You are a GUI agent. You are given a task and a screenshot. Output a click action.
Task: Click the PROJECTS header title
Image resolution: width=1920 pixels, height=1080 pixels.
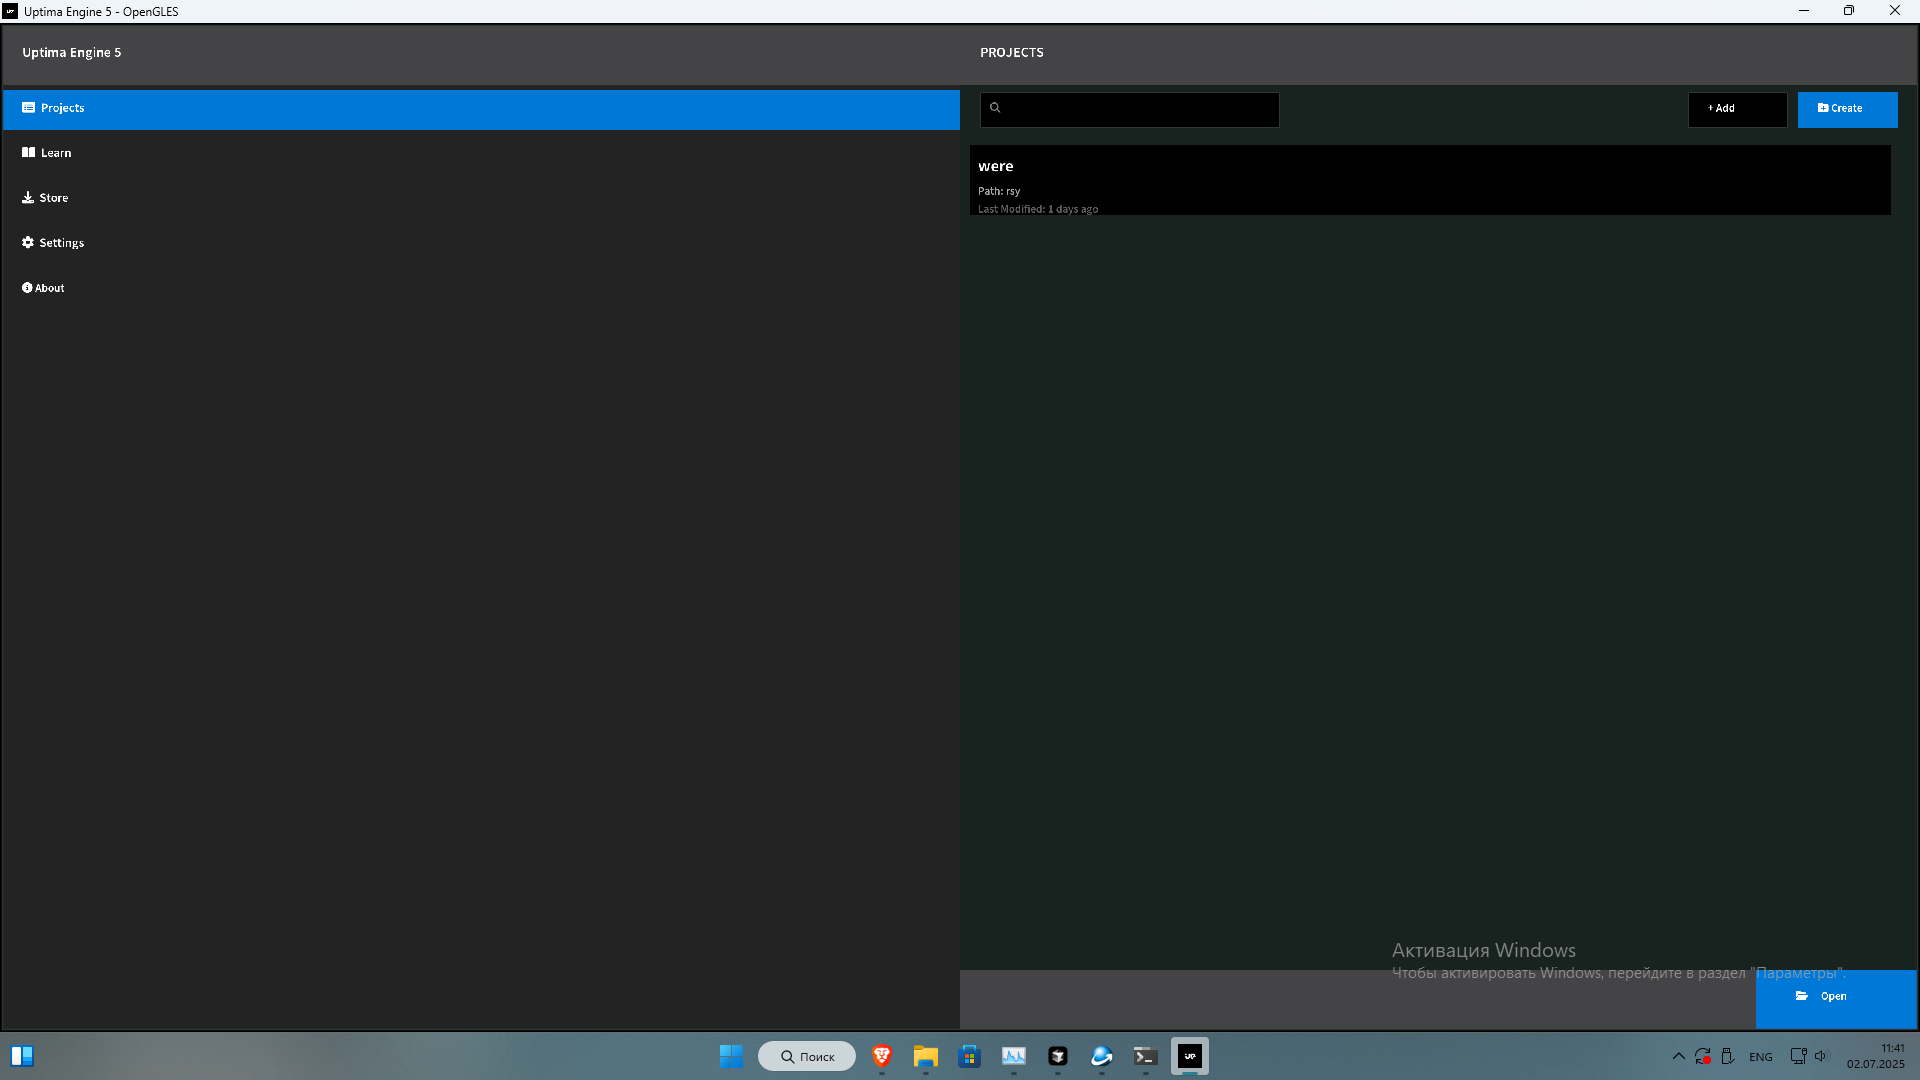(1011, 53)
